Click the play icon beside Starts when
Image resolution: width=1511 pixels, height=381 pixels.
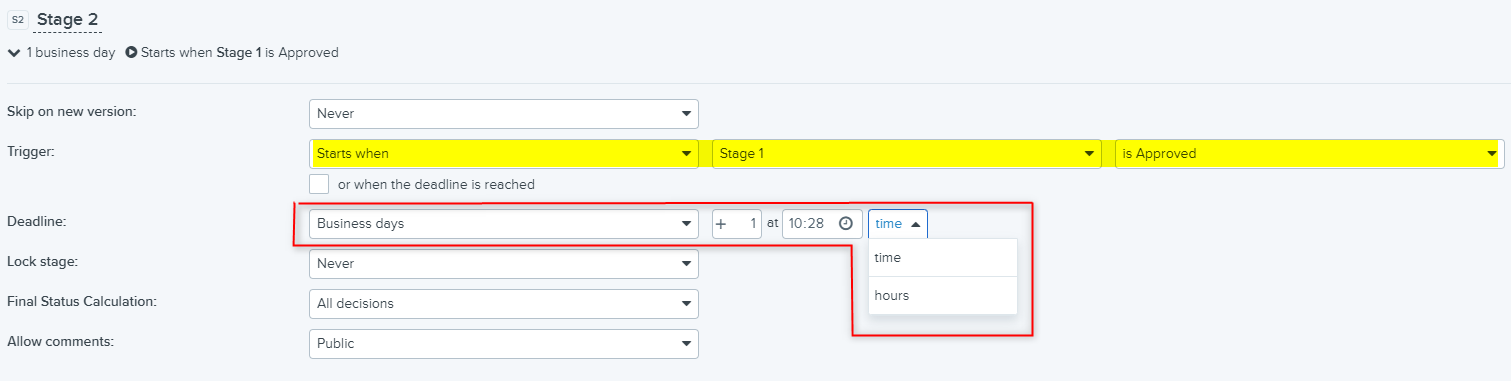131,53
